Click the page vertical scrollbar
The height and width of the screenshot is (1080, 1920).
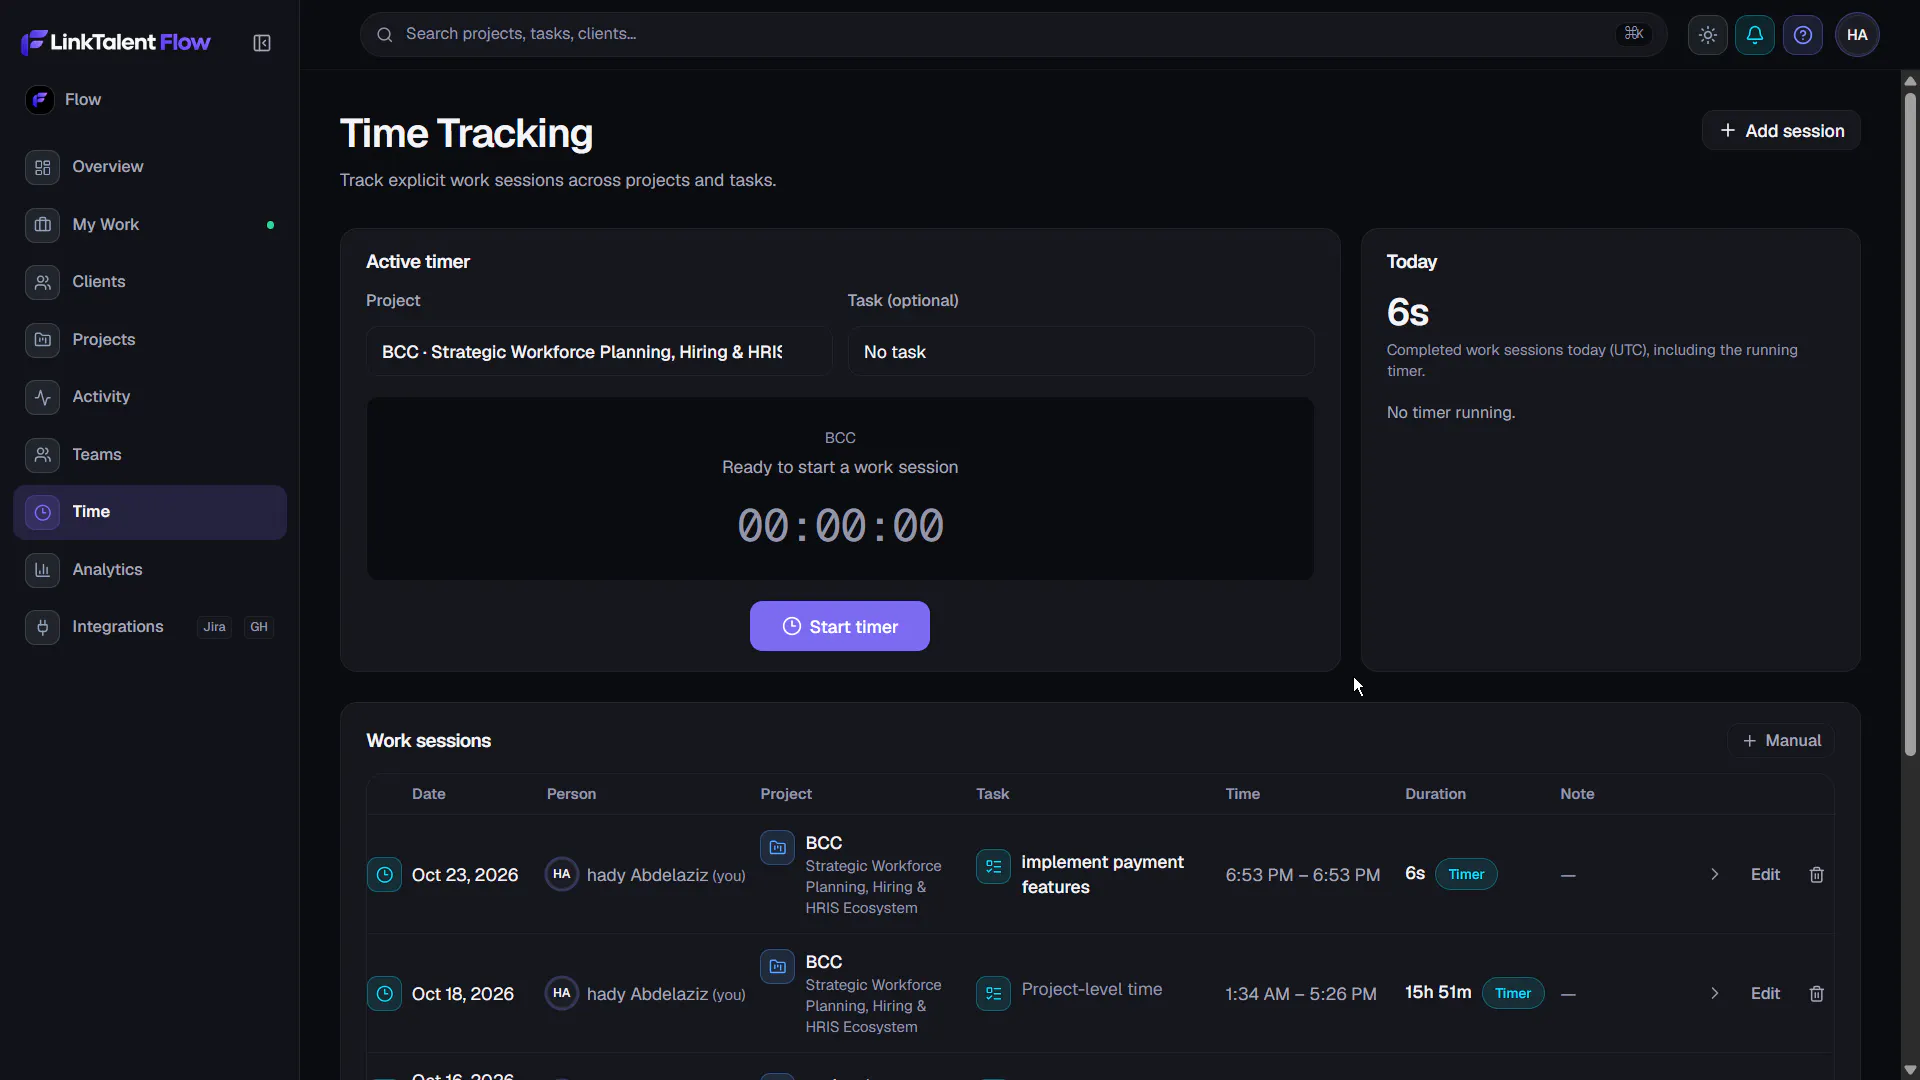point(1910,425)
